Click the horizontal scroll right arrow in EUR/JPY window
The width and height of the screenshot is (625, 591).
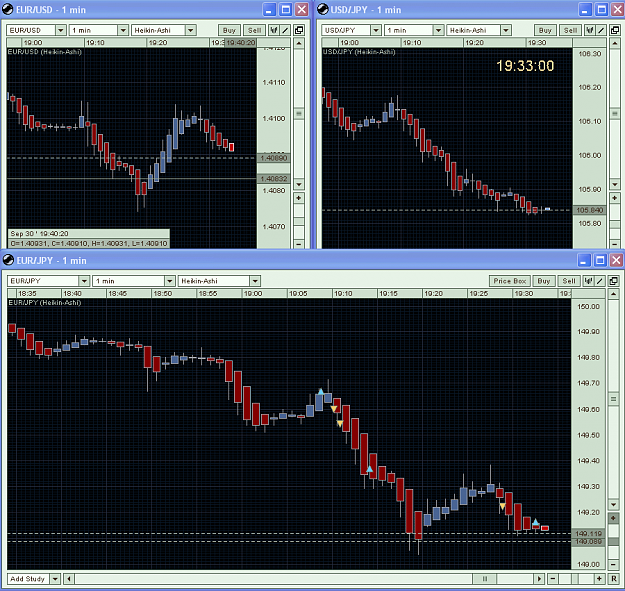click(x=539, y=579)
